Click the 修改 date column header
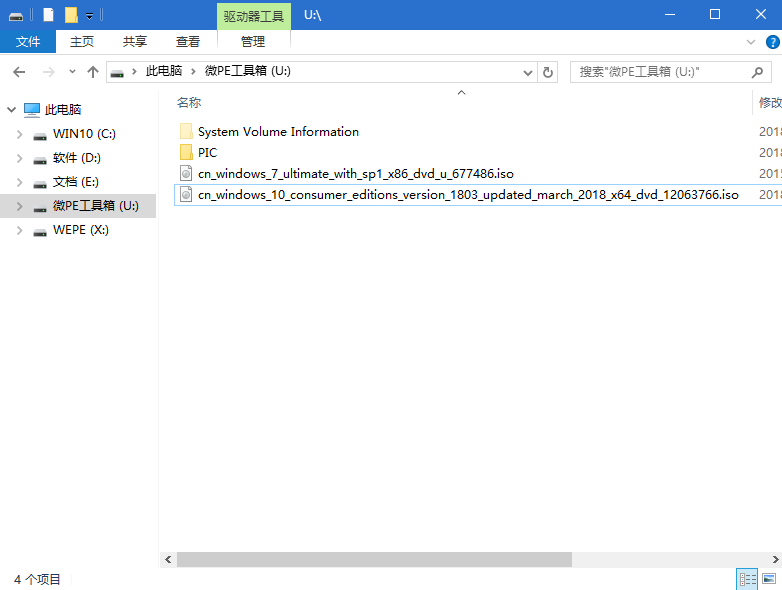 click(770, 103)
